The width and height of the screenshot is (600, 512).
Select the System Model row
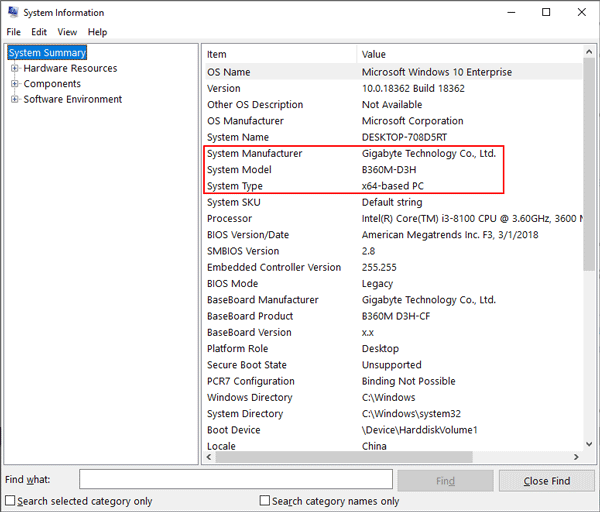(393, 170)
